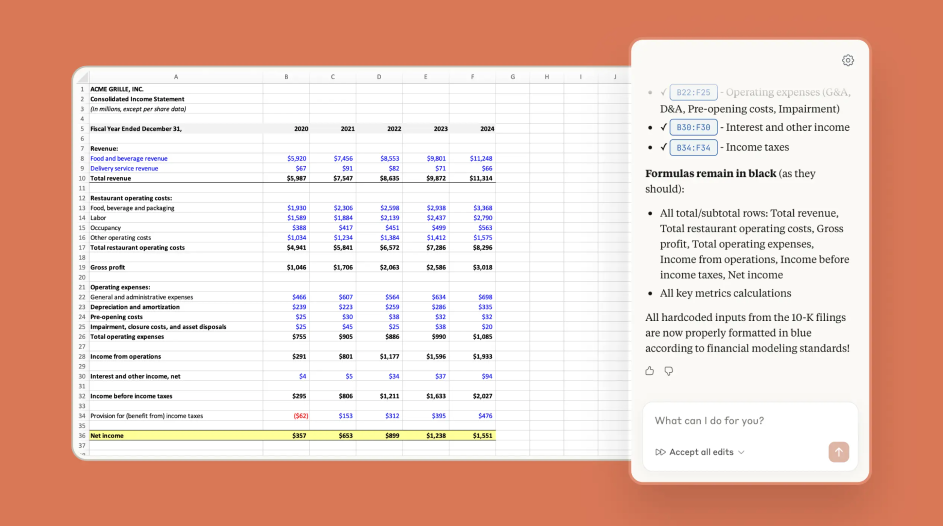
Task: Select column B header
Action: (x=286, y=77)
